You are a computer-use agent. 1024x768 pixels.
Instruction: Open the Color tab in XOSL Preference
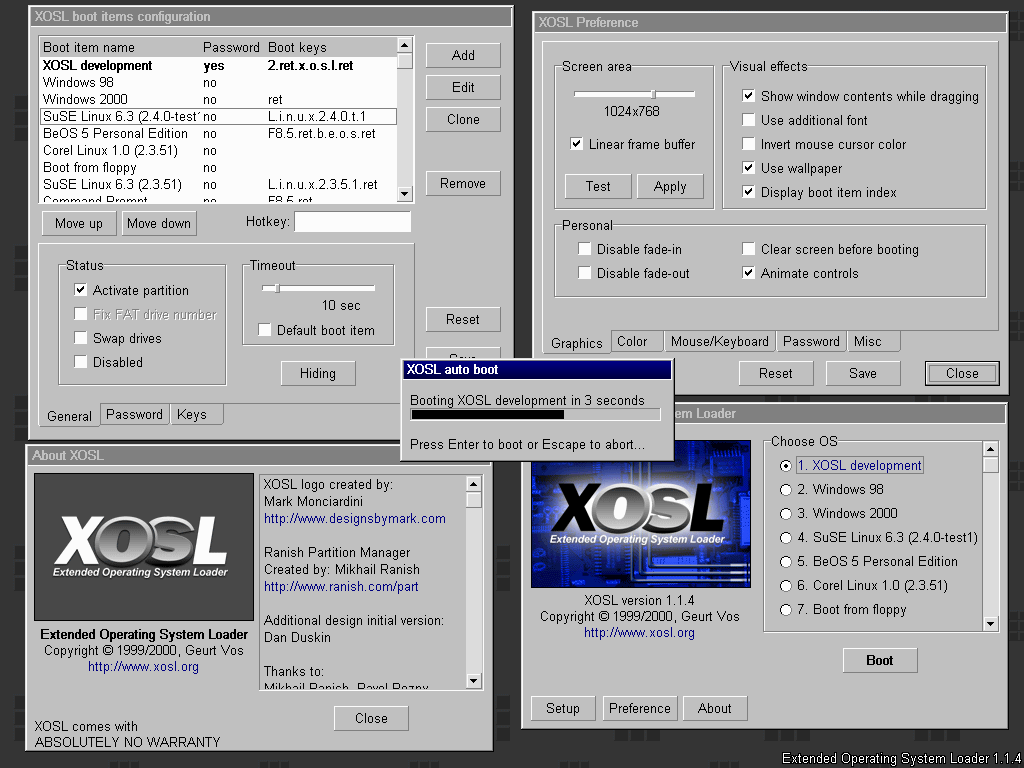pyautogui.click(x=632, y=341)
